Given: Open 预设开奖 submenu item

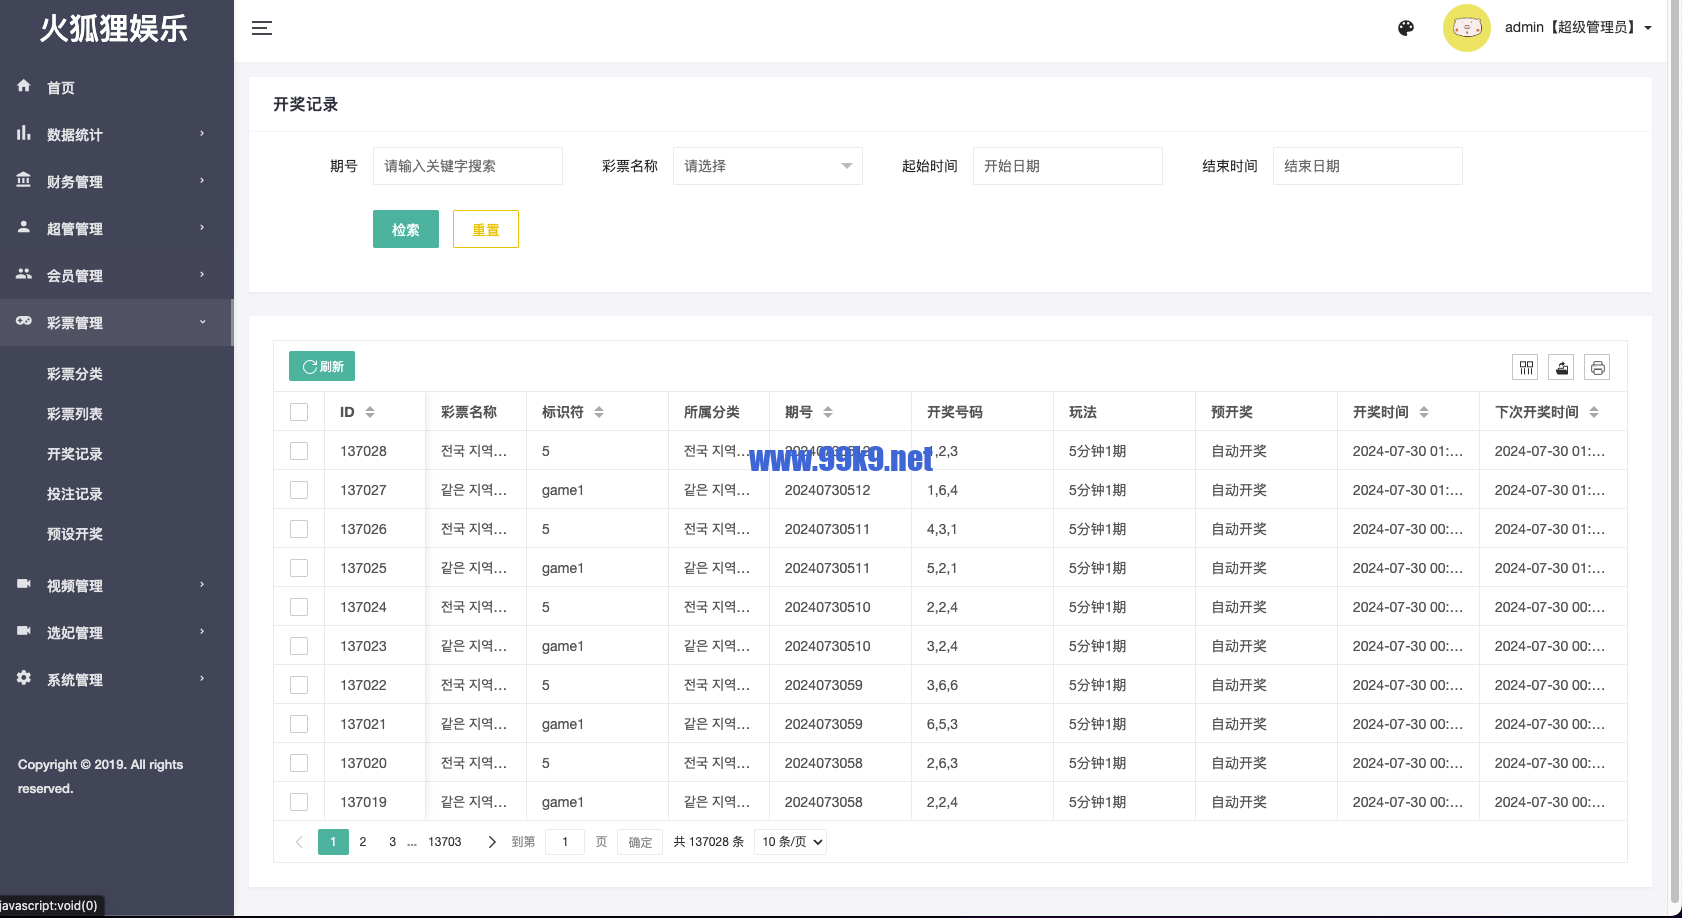Looking at the screenshot, I should [x=75, y=534].
